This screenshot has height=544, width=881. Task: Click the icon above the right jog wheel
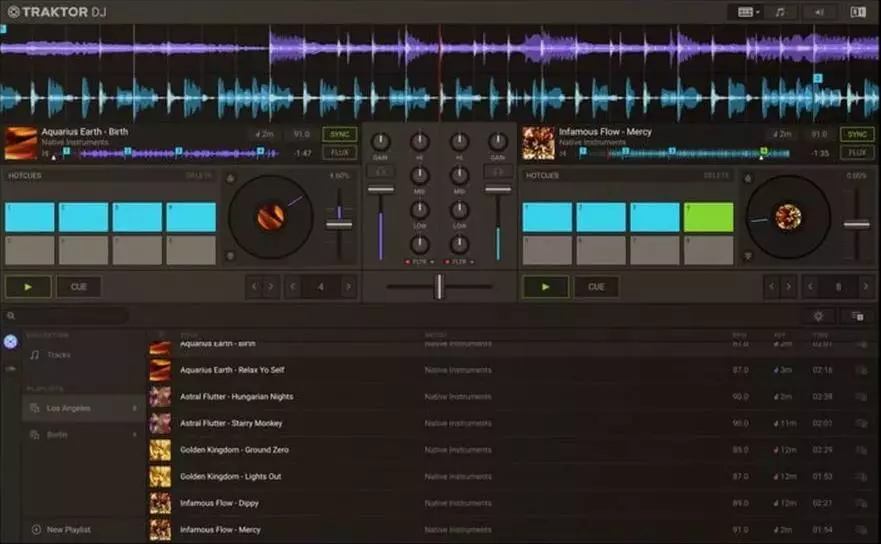[748, 178]
